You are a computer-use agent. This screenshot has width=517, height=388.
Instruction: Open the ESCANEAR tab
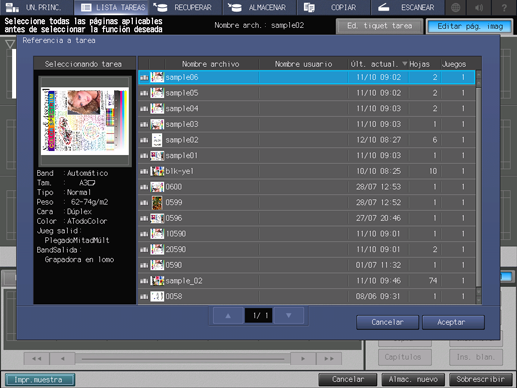(408, 7)
